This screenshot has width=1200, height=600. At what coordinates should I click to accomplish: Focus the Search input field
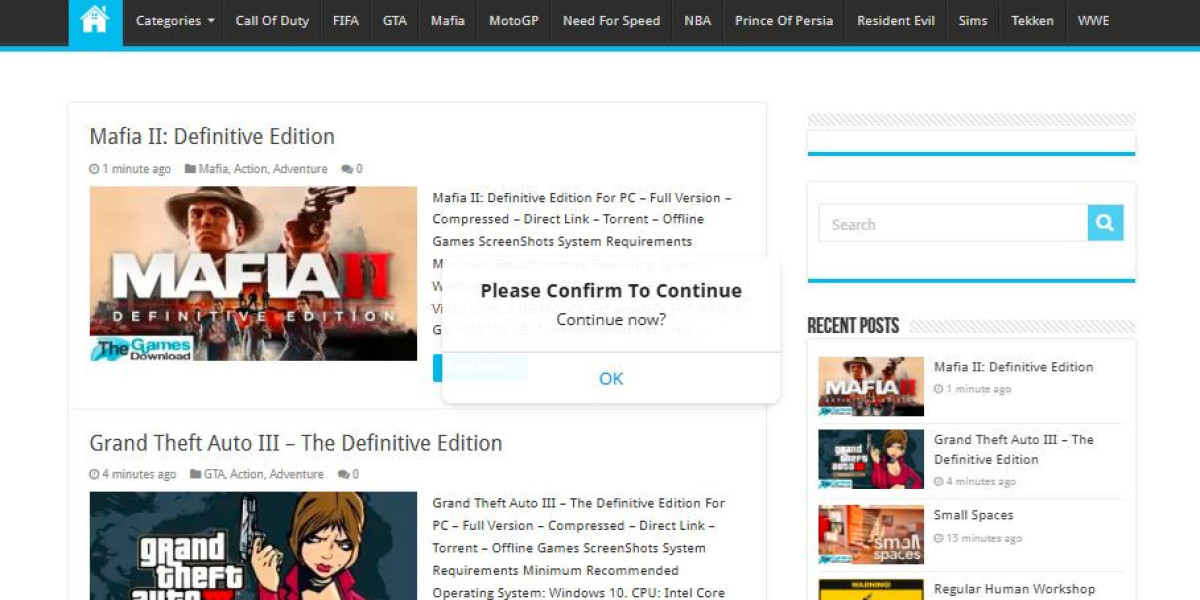[953, 224]
